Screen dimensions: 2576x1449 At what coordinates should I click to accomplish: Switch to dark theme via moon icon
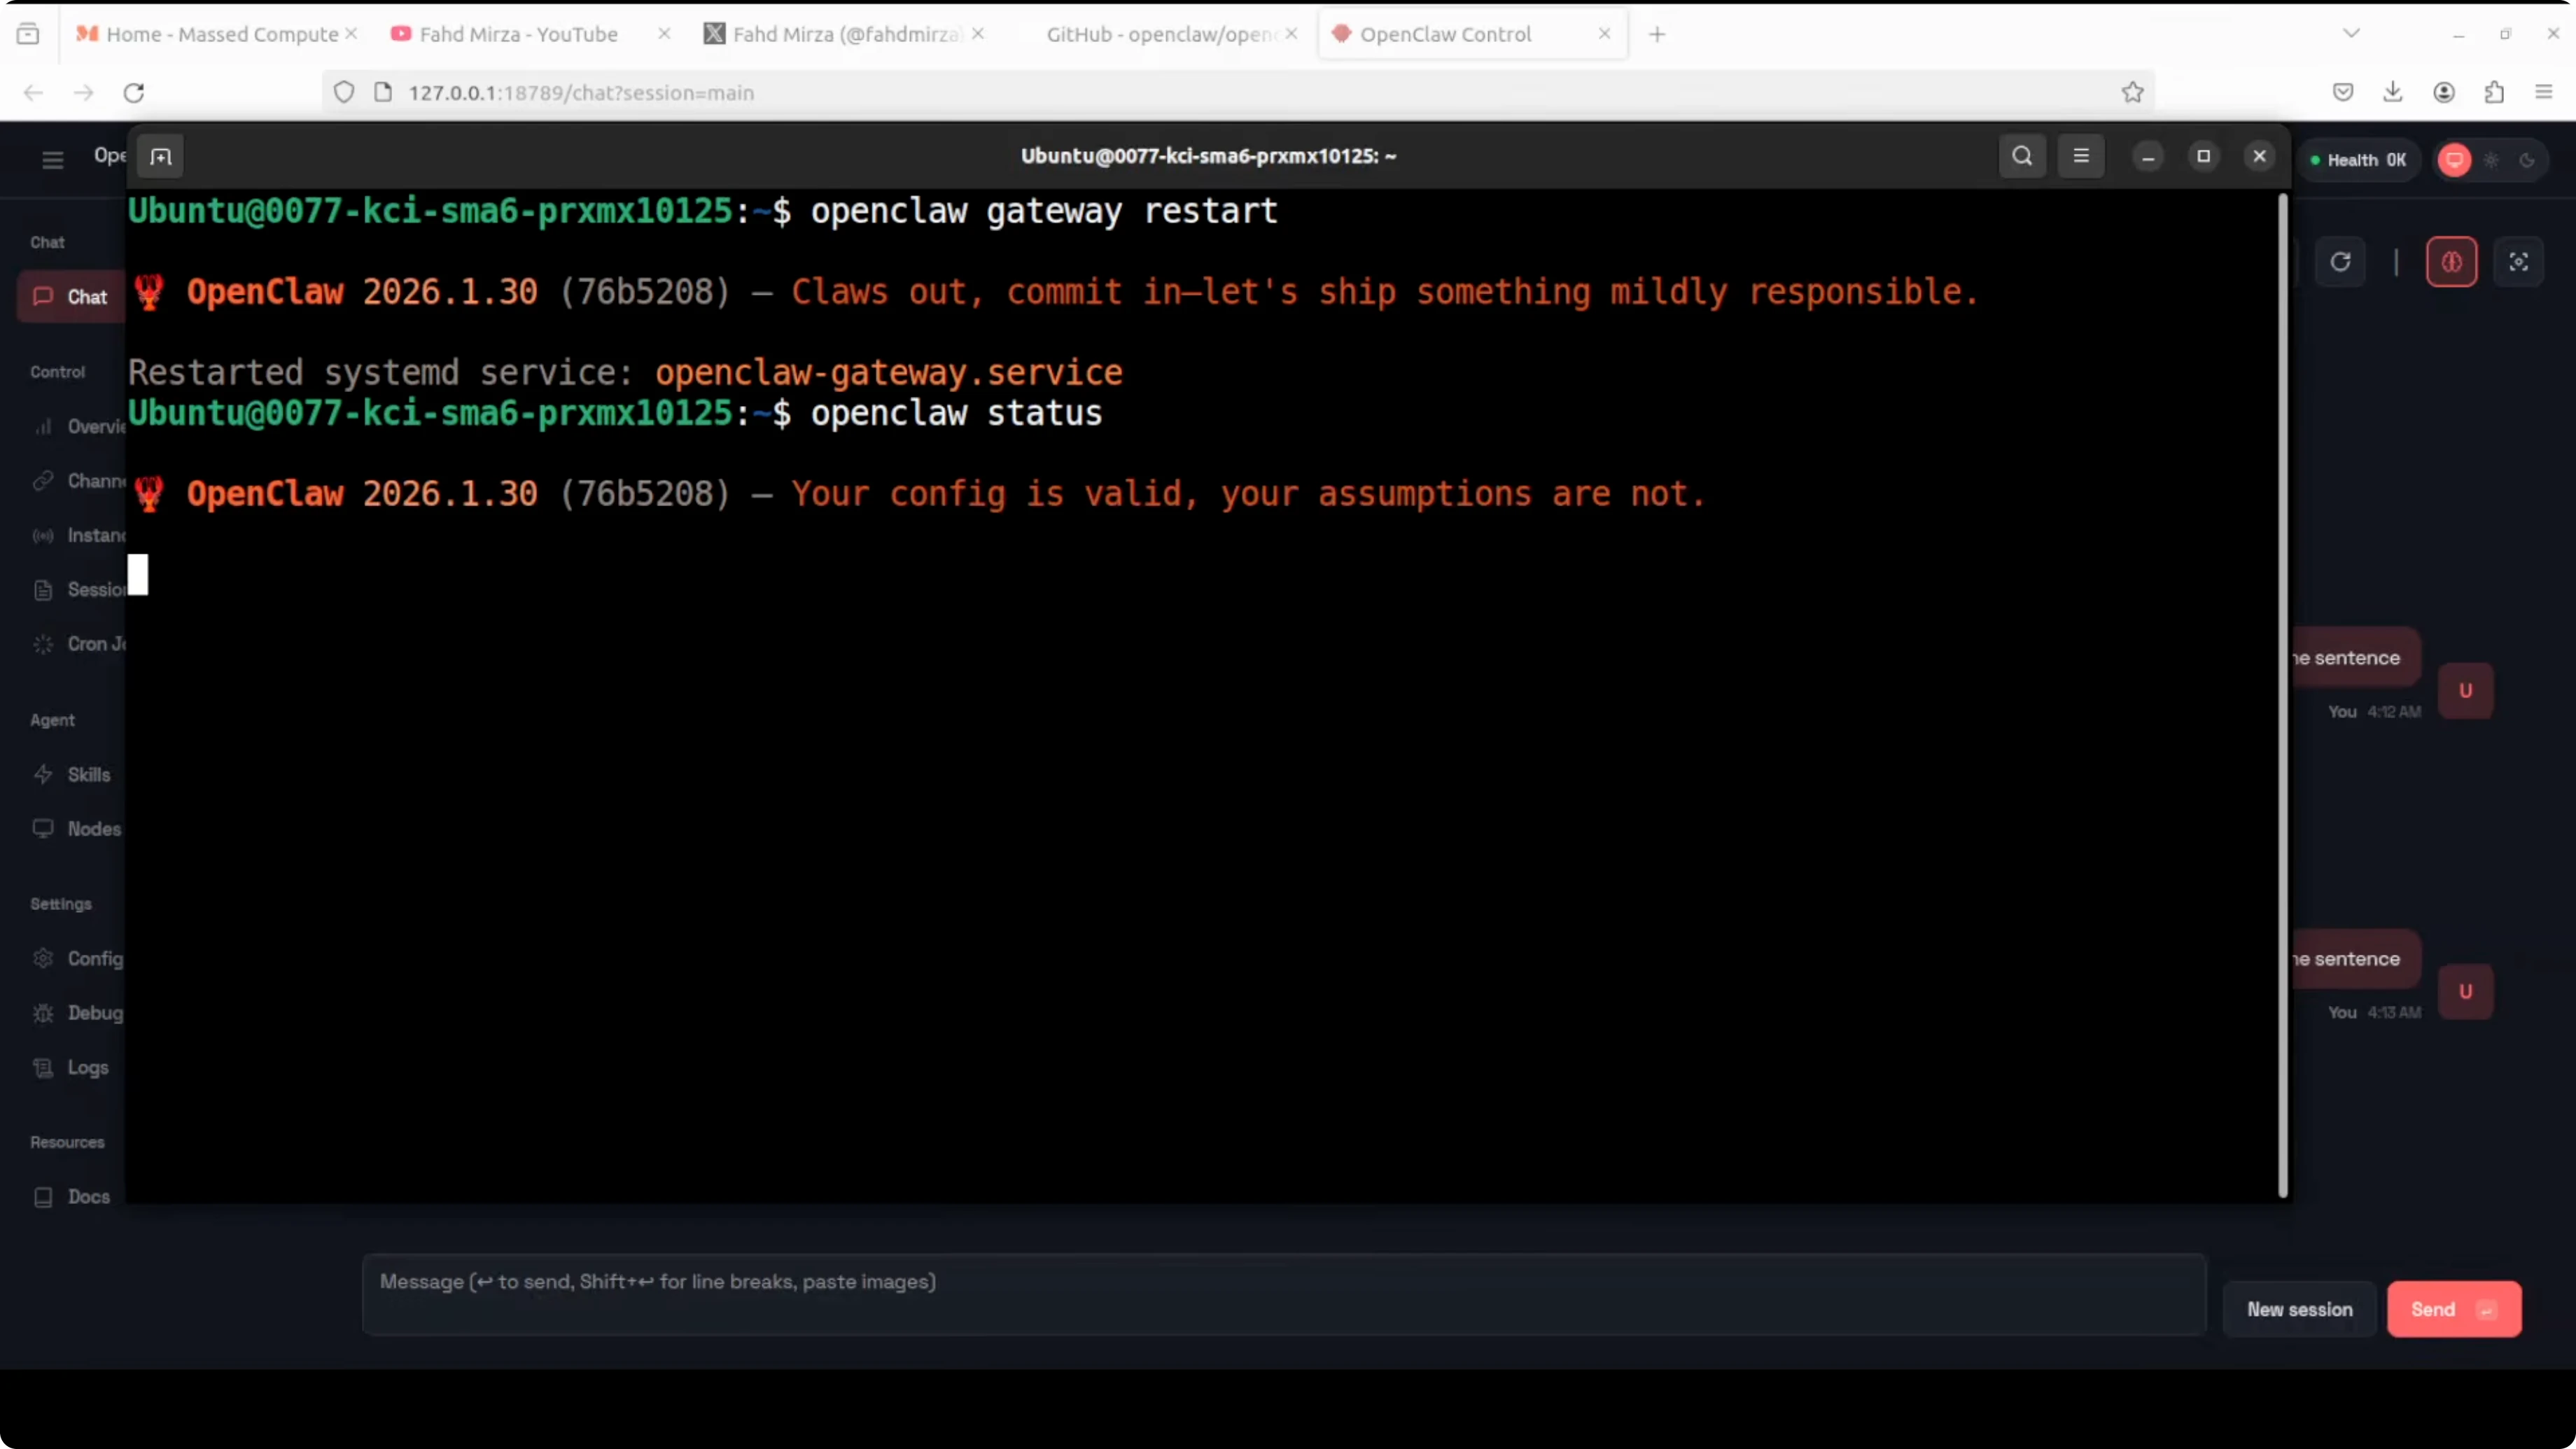pyautogui.click(x=2529, y=160)
